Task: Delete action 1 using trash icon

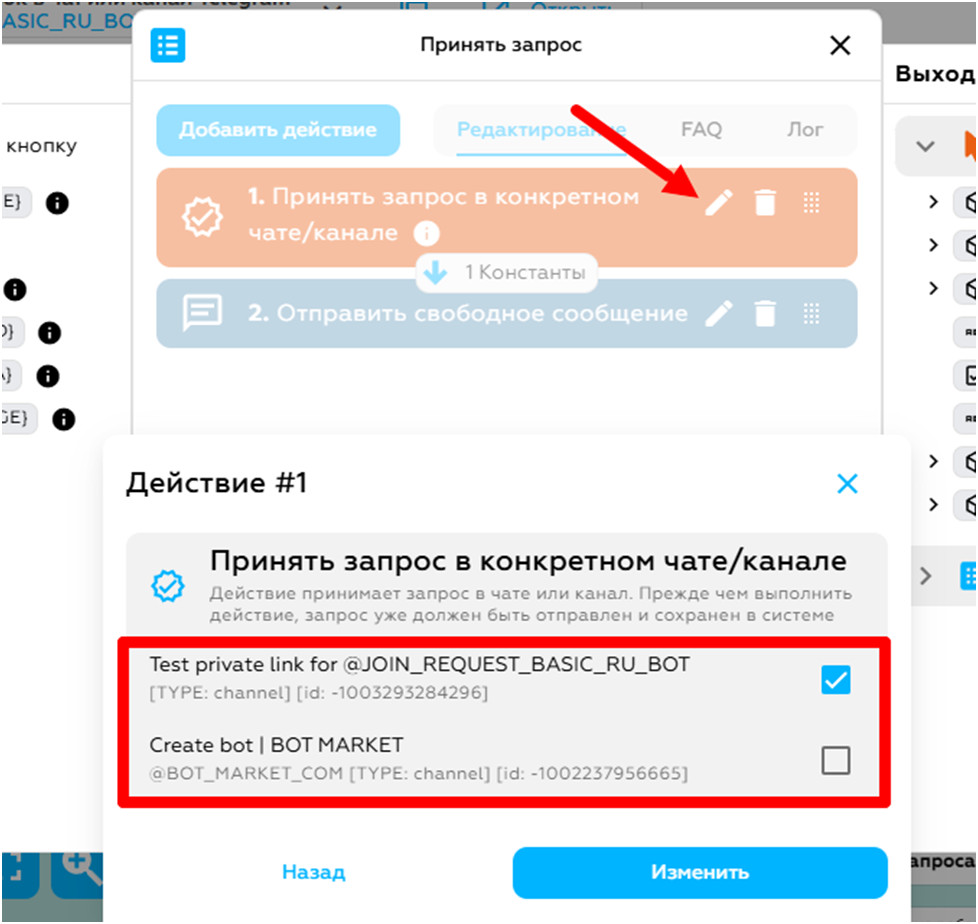Action: click(765, 203)
